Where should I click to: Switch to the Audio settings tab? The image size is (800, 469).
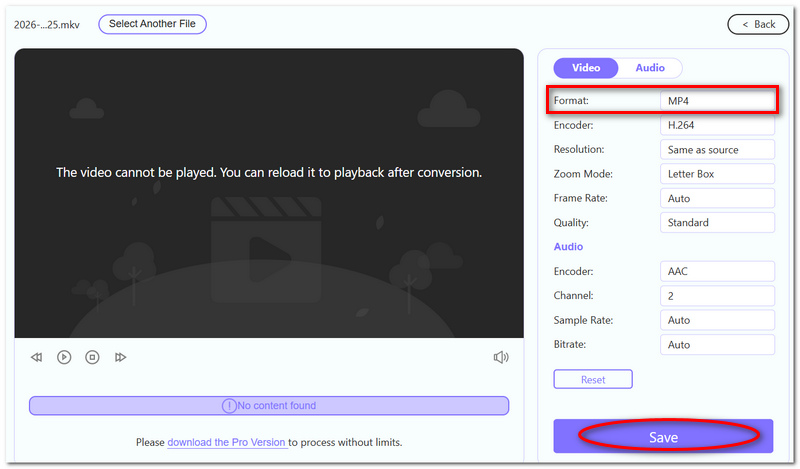[650, 68]
